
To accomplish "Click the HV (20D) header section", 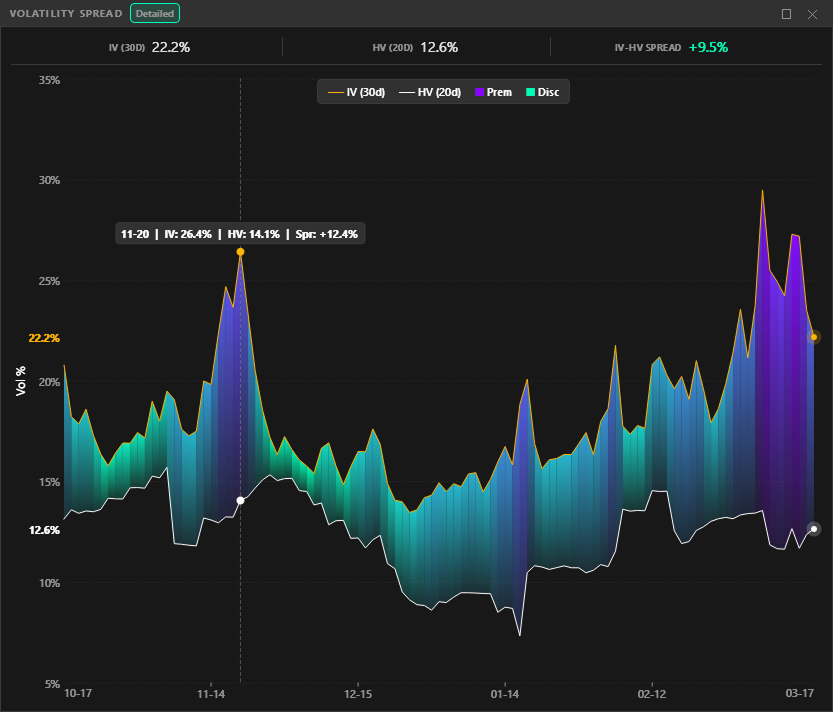I will 413,46.
